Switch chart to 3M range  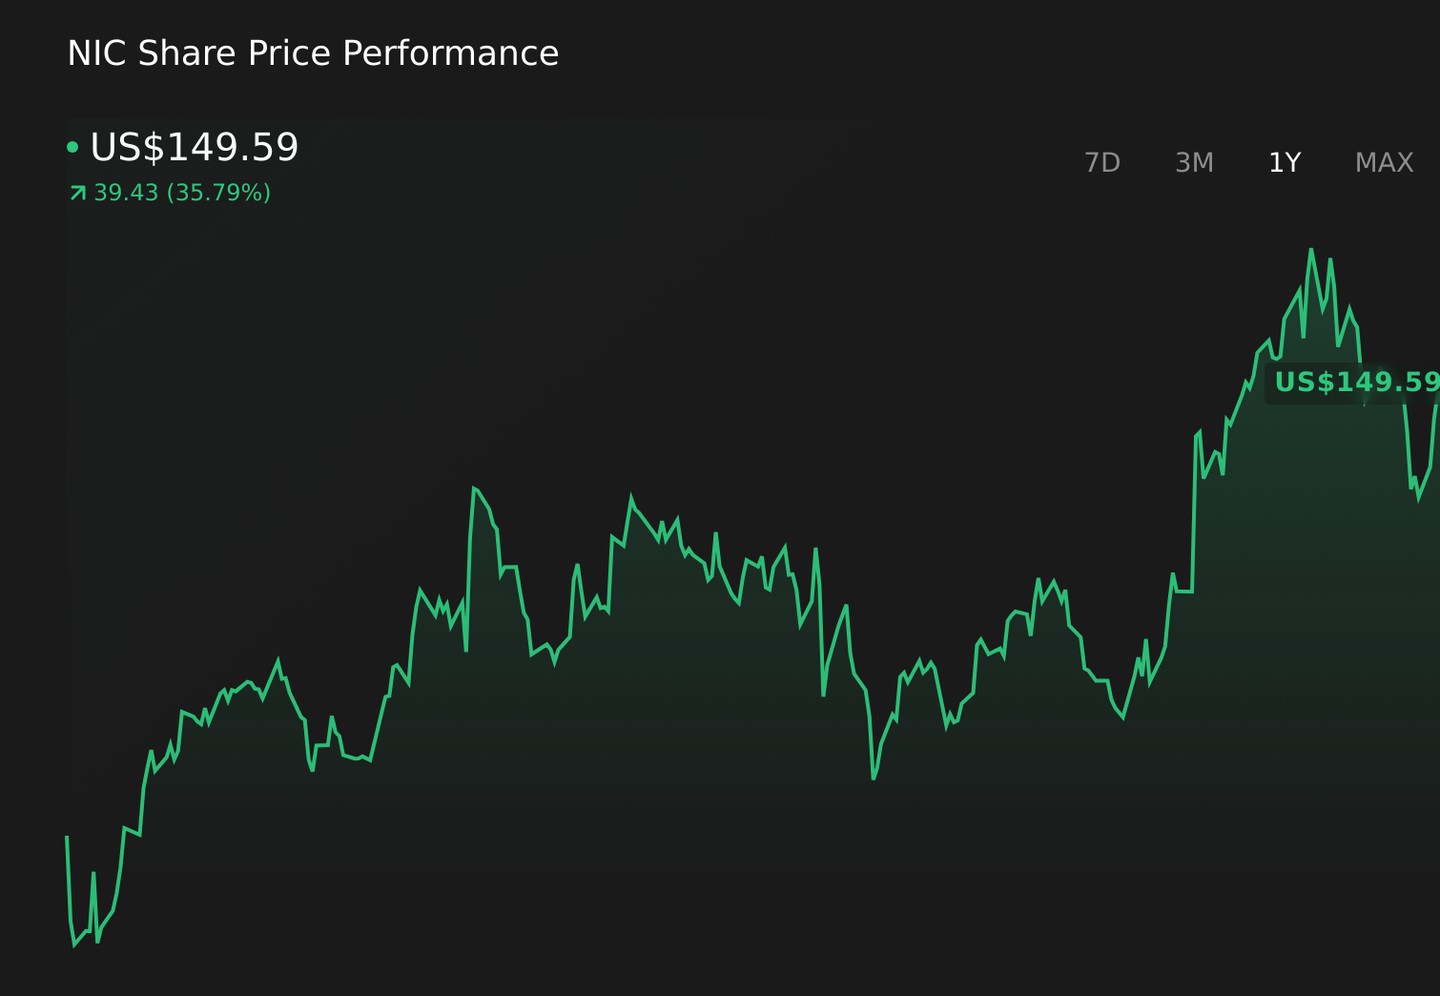tap(1194, 162)
